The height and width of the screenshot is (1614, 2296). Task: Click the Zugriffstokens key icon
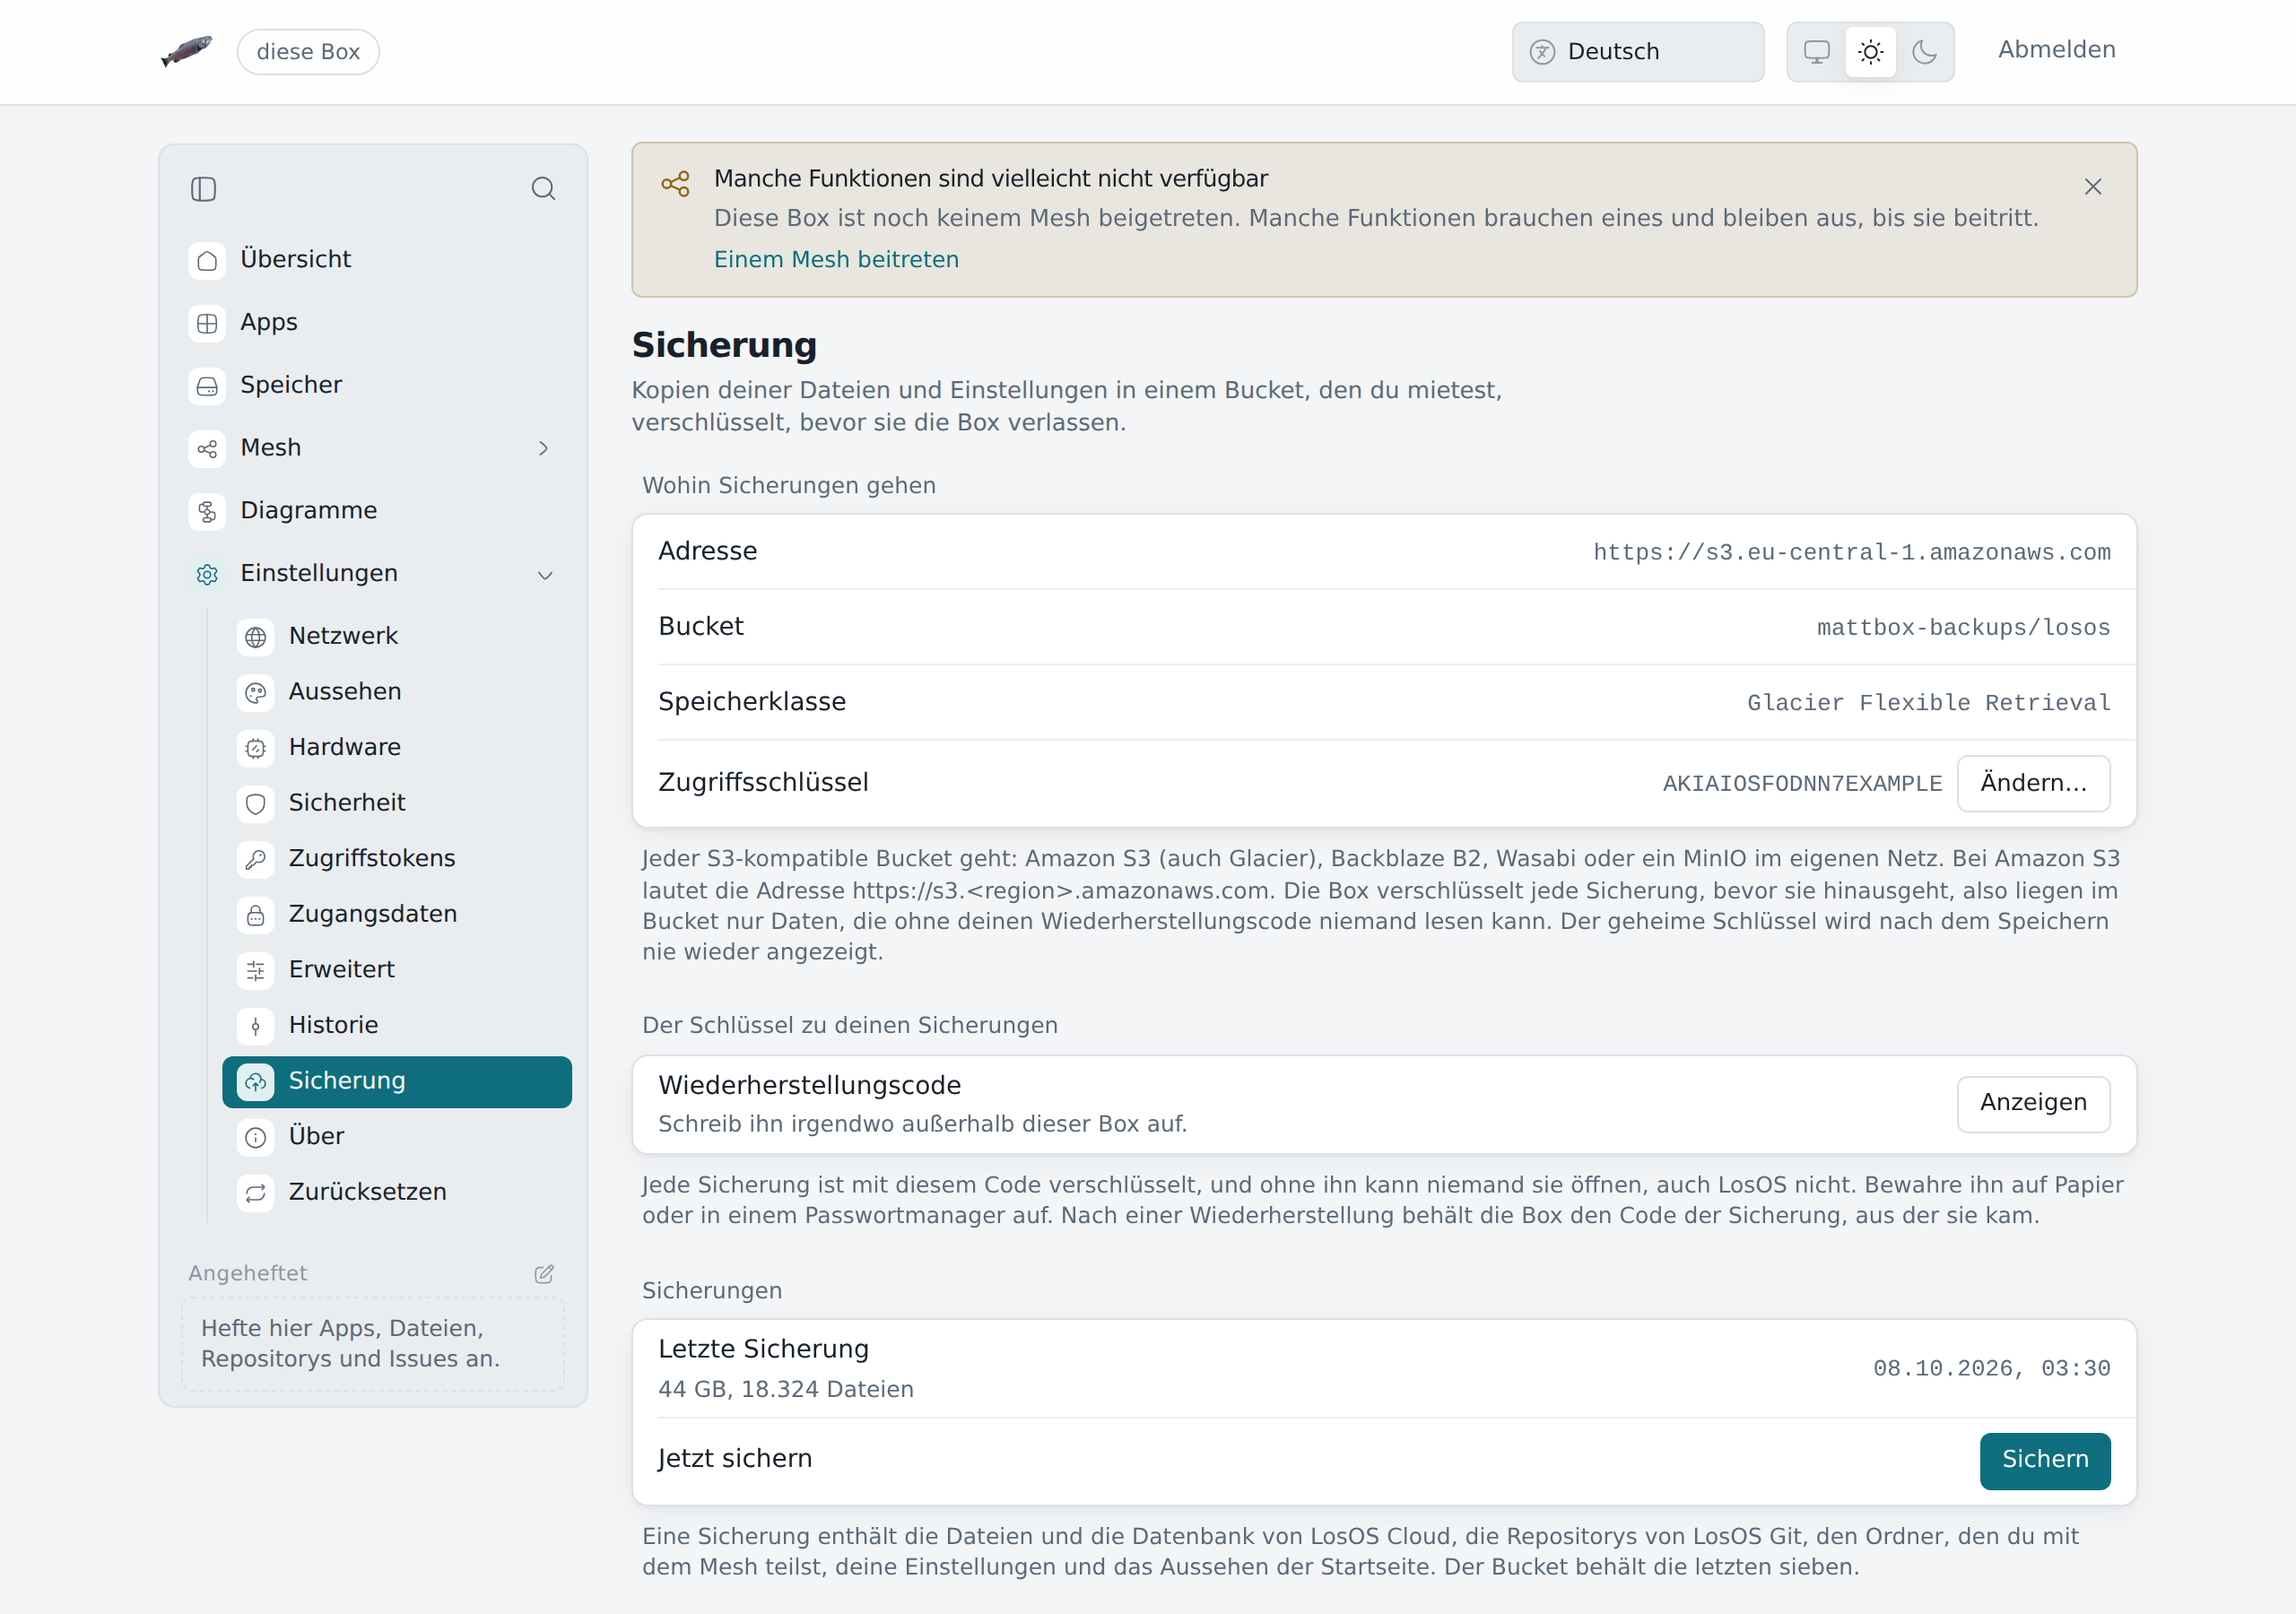click(x=256, y=859)
